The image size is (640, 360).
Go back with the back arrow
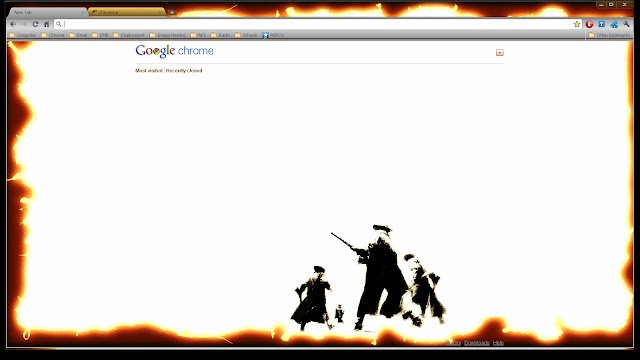[x=13, y=24]
